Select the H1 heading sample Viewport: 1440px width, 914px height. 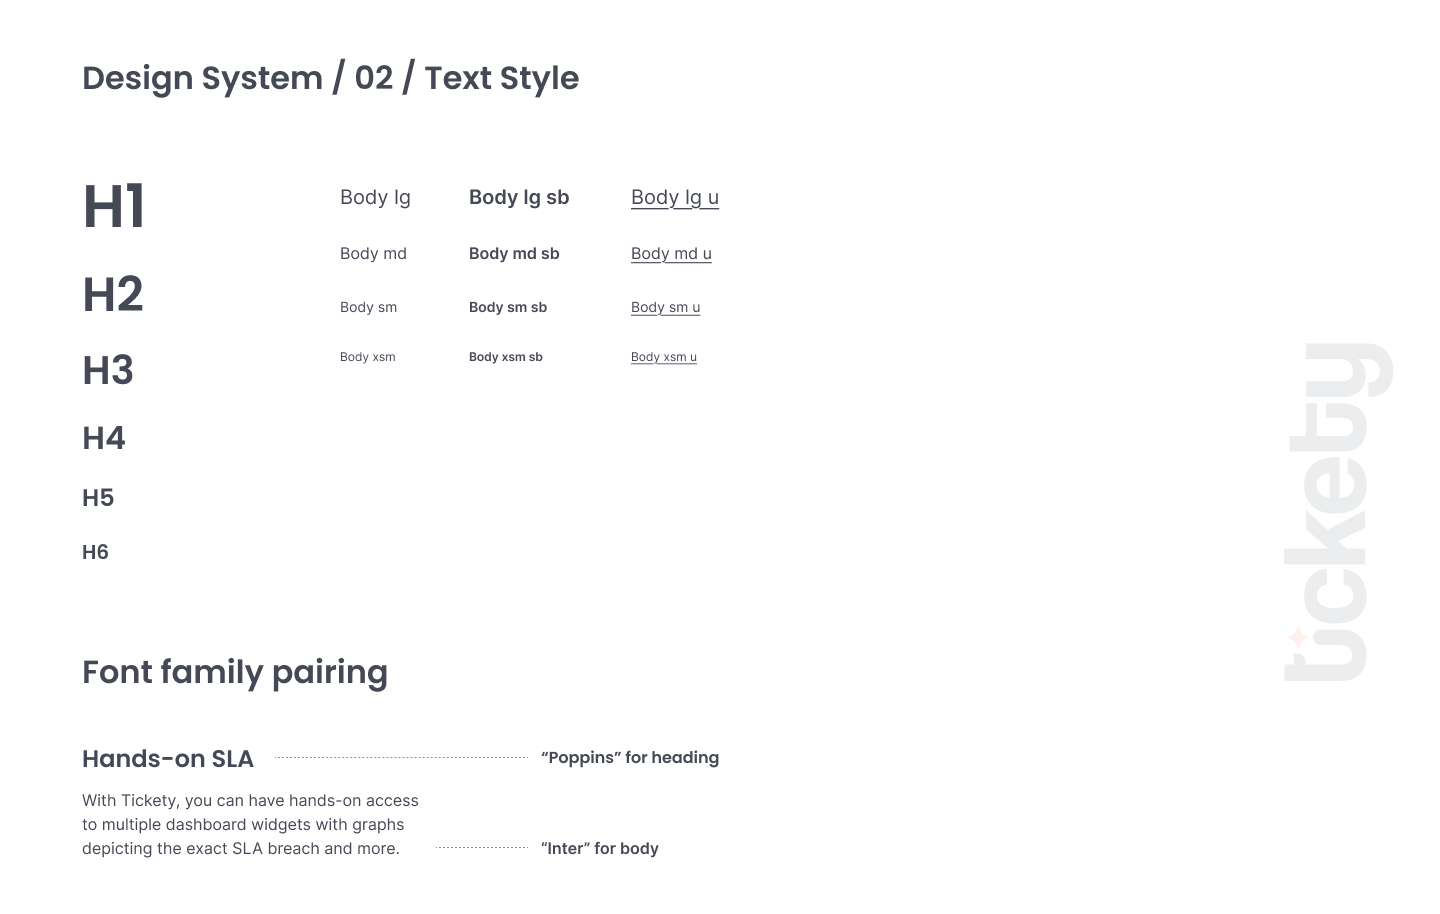114,207
